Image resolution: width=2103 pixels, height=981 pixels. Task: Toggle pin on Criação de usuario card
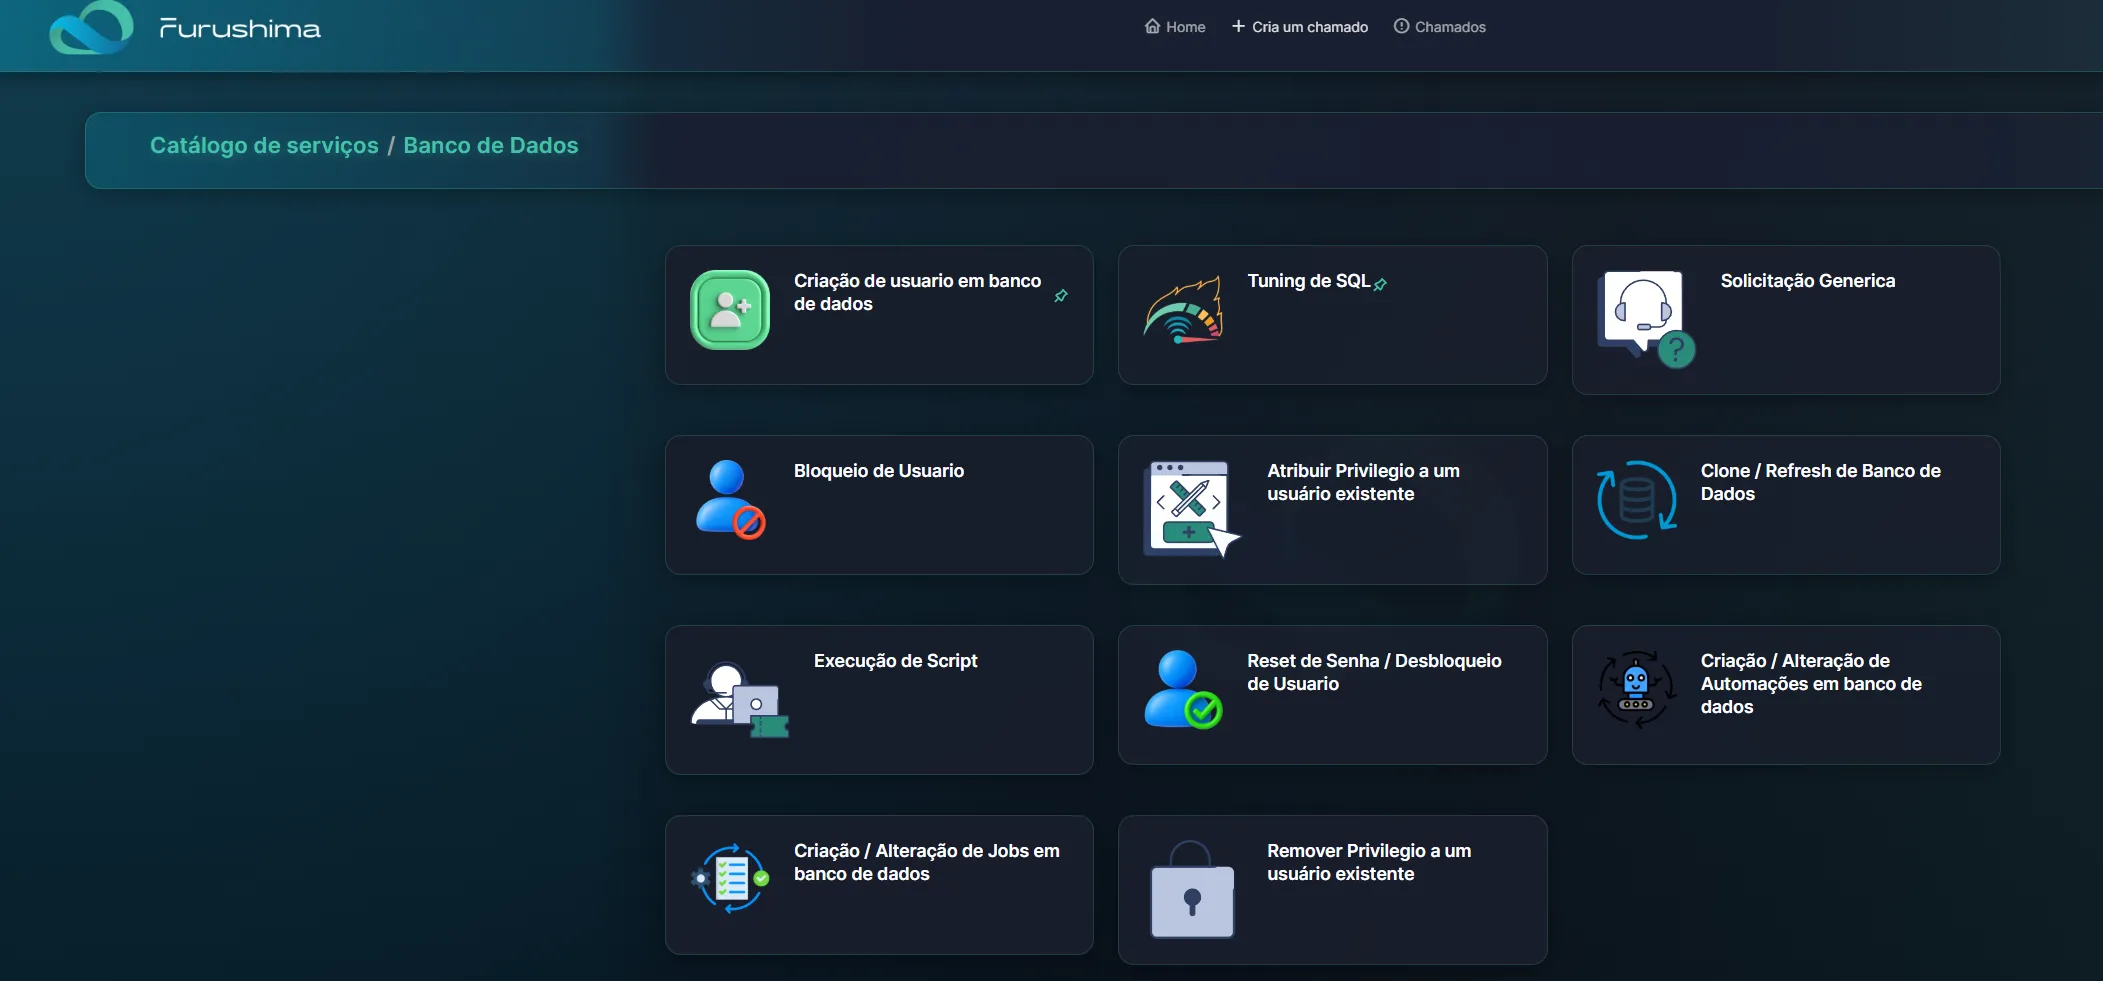click(x=1061, y=295)
